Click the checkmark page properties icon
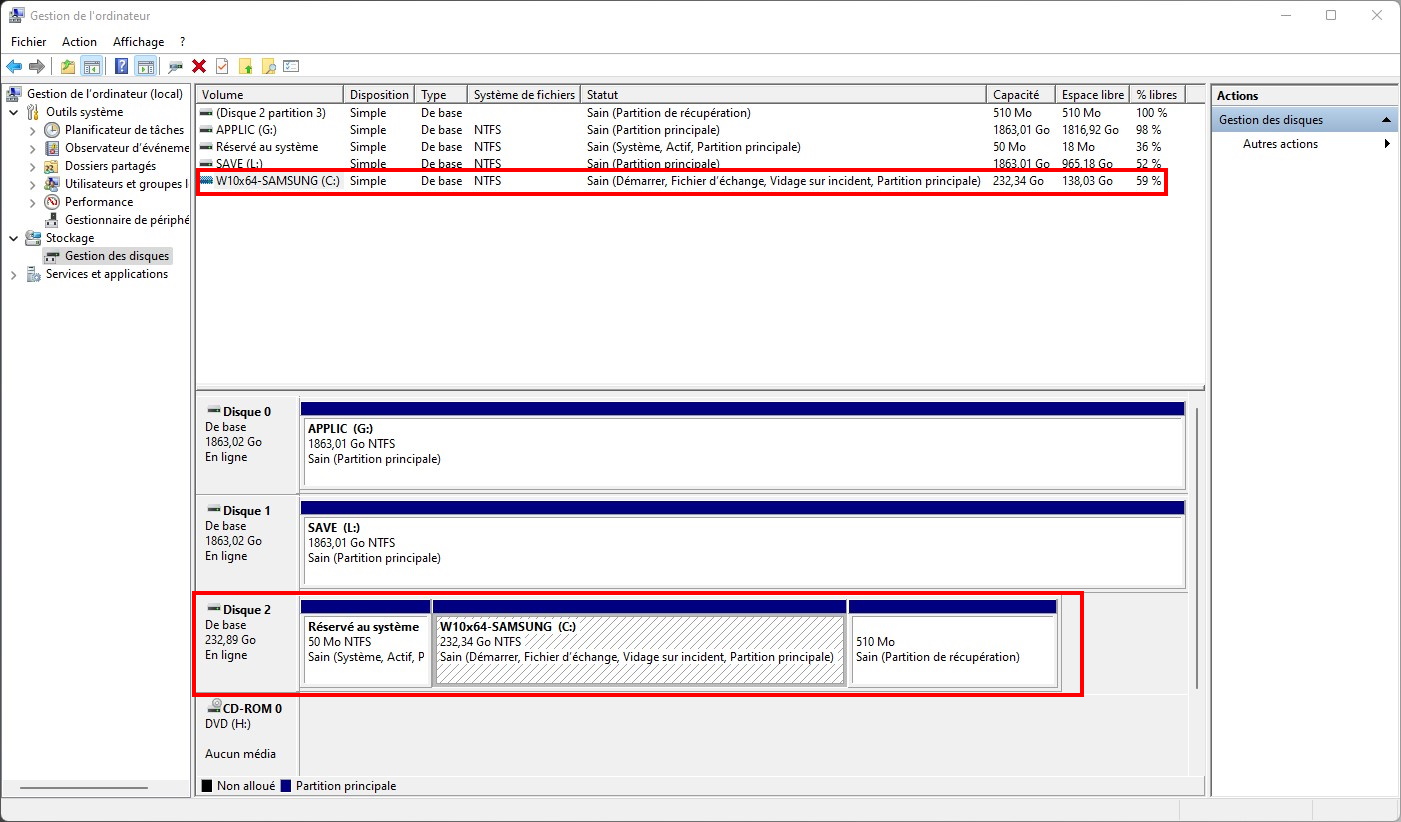This screenshot has width=1401, height=822. [222, 67]
